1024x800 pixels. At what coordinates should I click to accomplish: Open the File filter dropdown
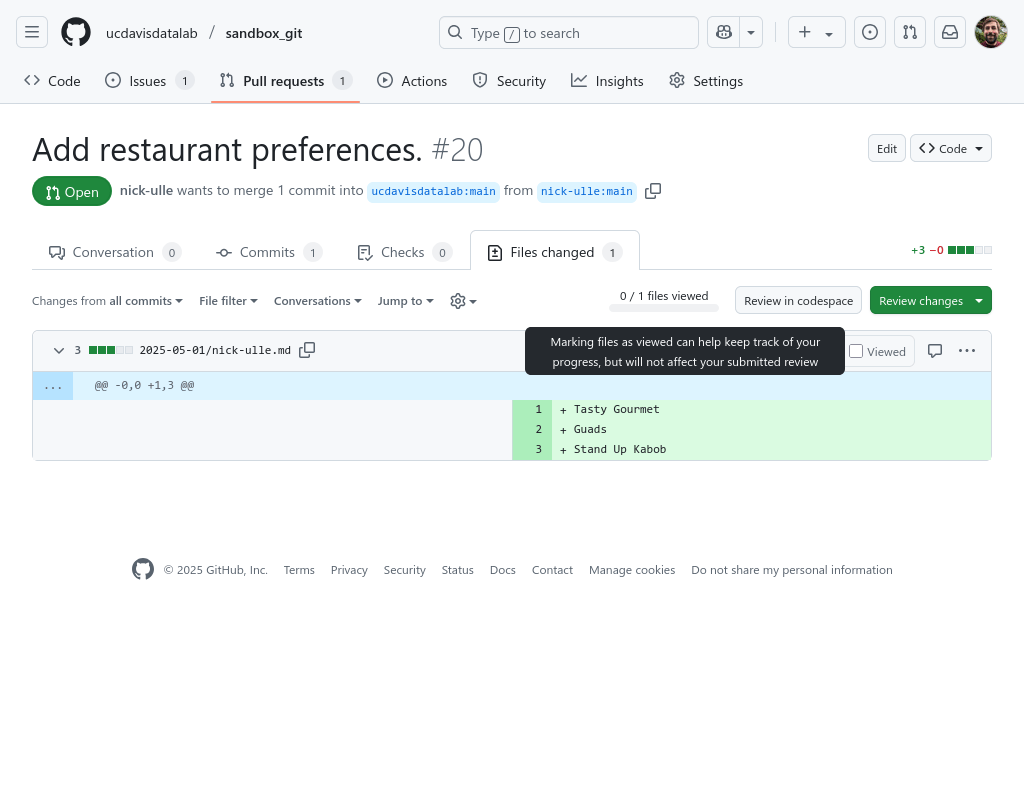tap(228, 301)
